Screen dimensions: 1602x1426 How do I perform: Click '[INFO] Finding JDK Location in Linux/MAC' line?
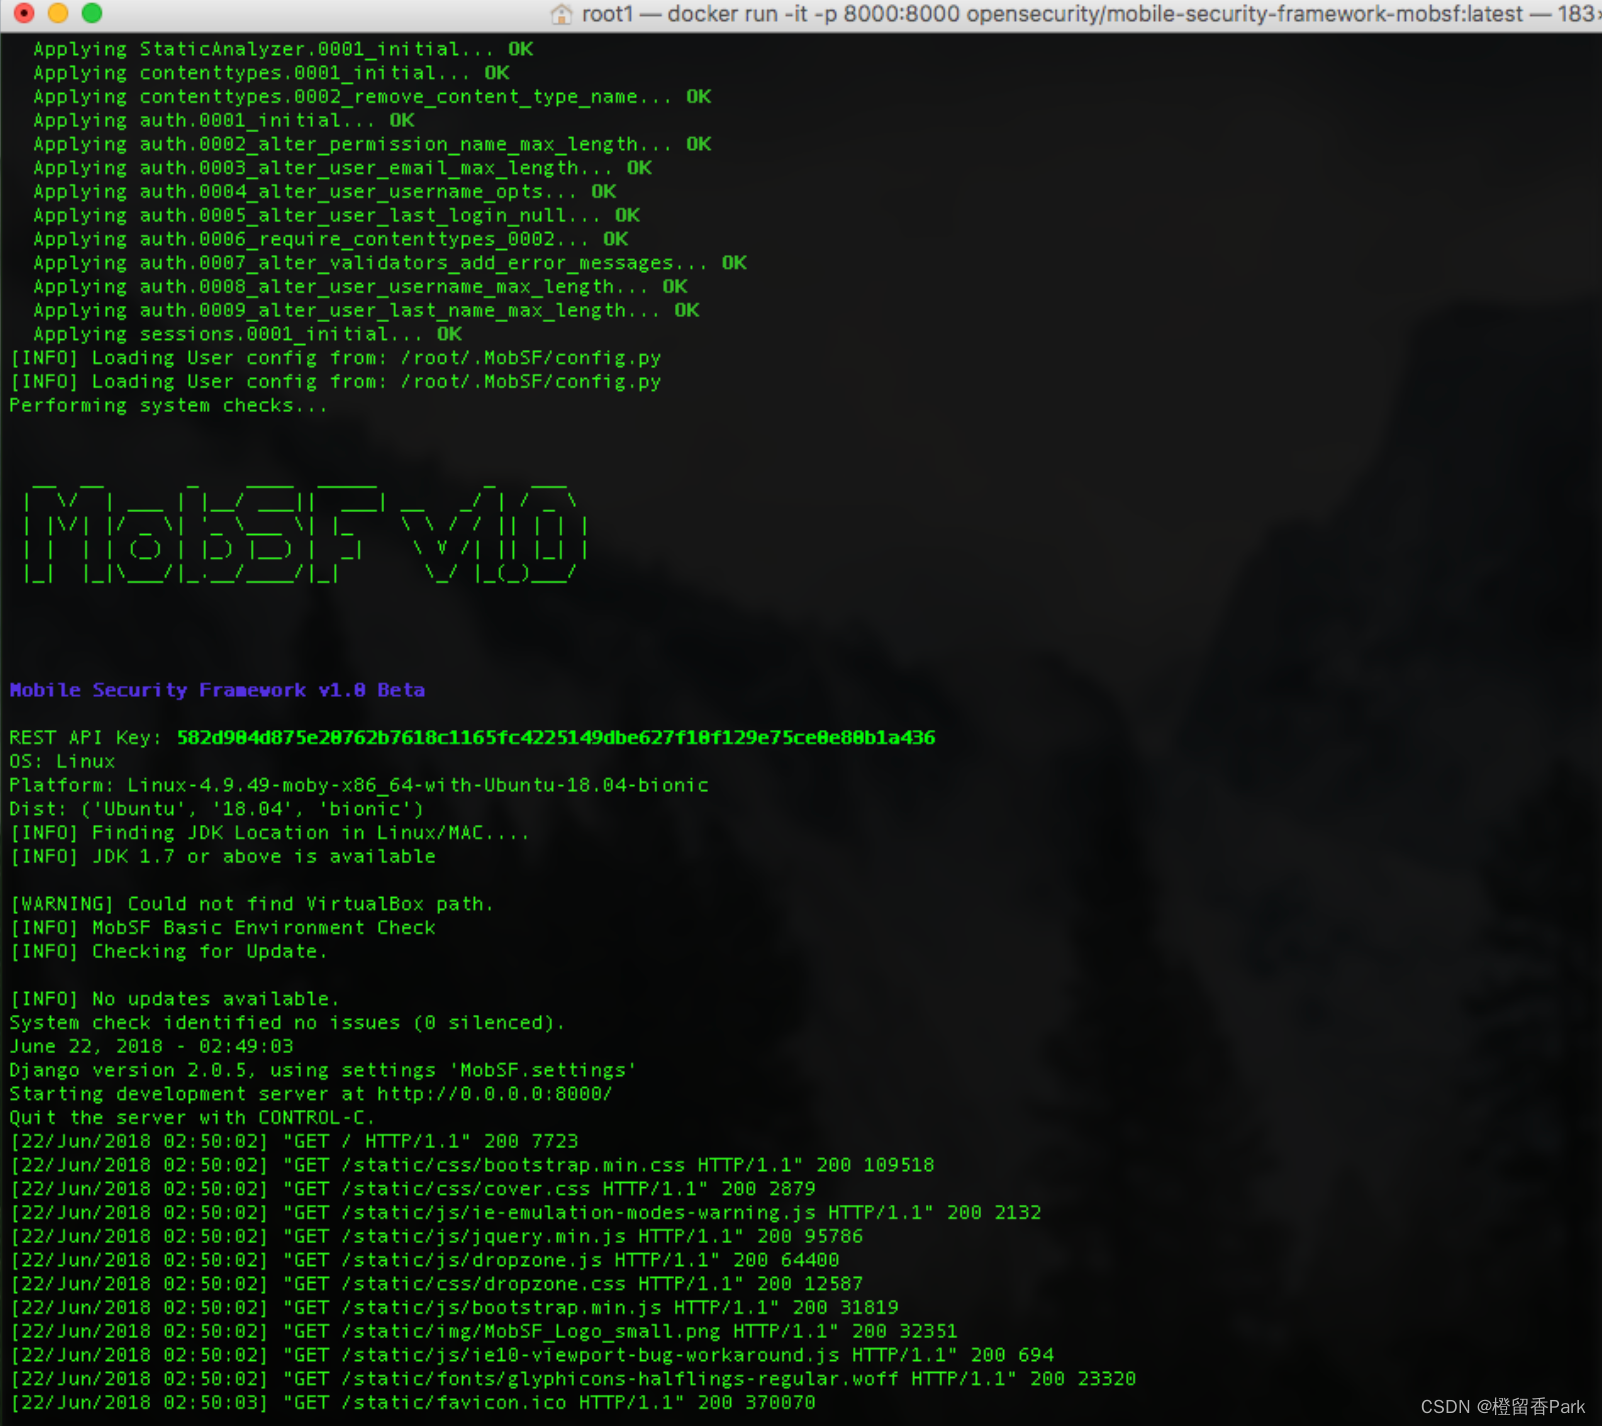[x=269, y=833]
